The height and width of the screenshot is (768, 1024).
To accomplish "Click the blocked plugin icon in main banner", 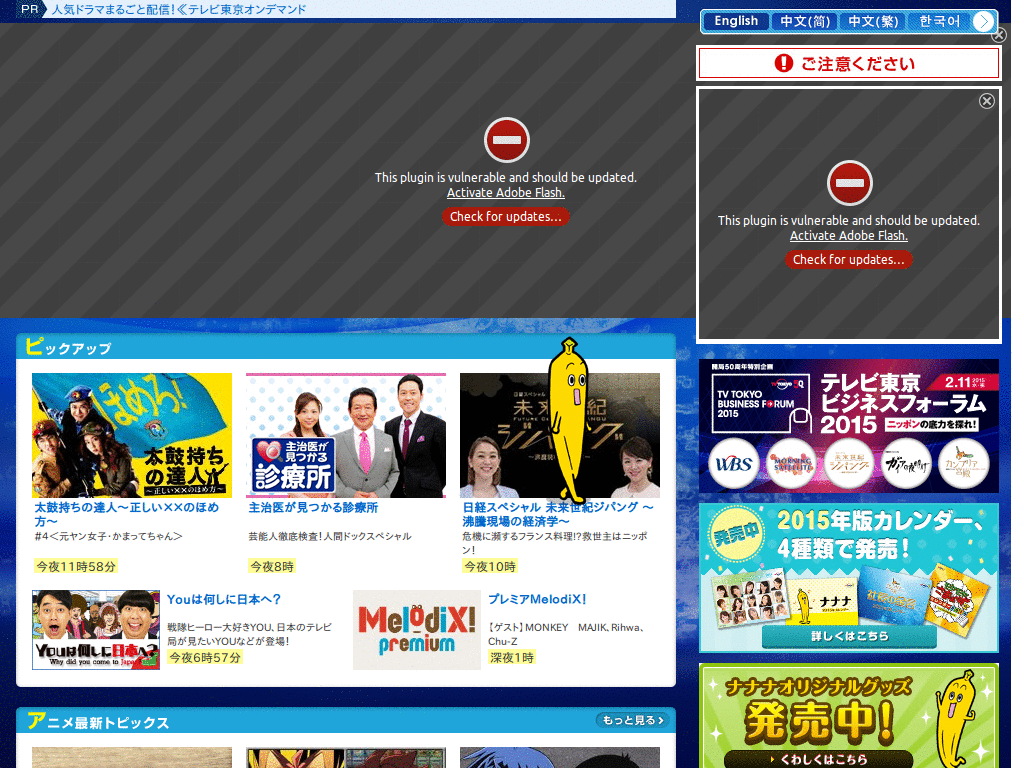I will [507, 140].
